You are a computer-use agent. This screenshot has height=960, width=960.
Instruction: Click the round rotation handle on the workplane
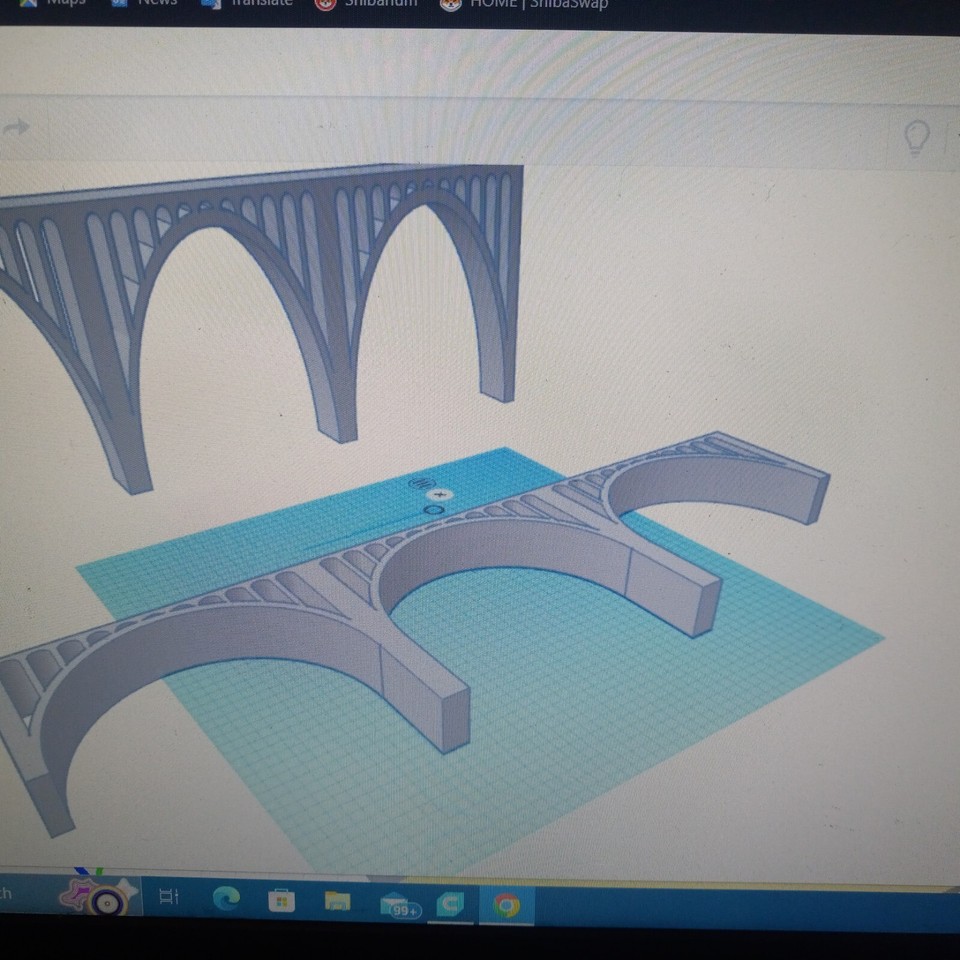pyautogui.click(x=433, y=509)
